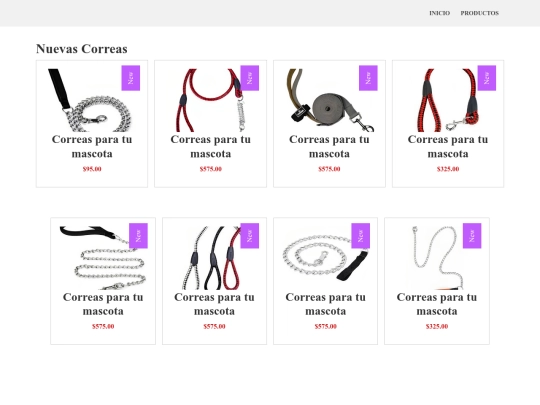The image size is (540, 405).
Task: Click the long chain with black handle image
Action: pyautogui.click(x=103, y=258)
